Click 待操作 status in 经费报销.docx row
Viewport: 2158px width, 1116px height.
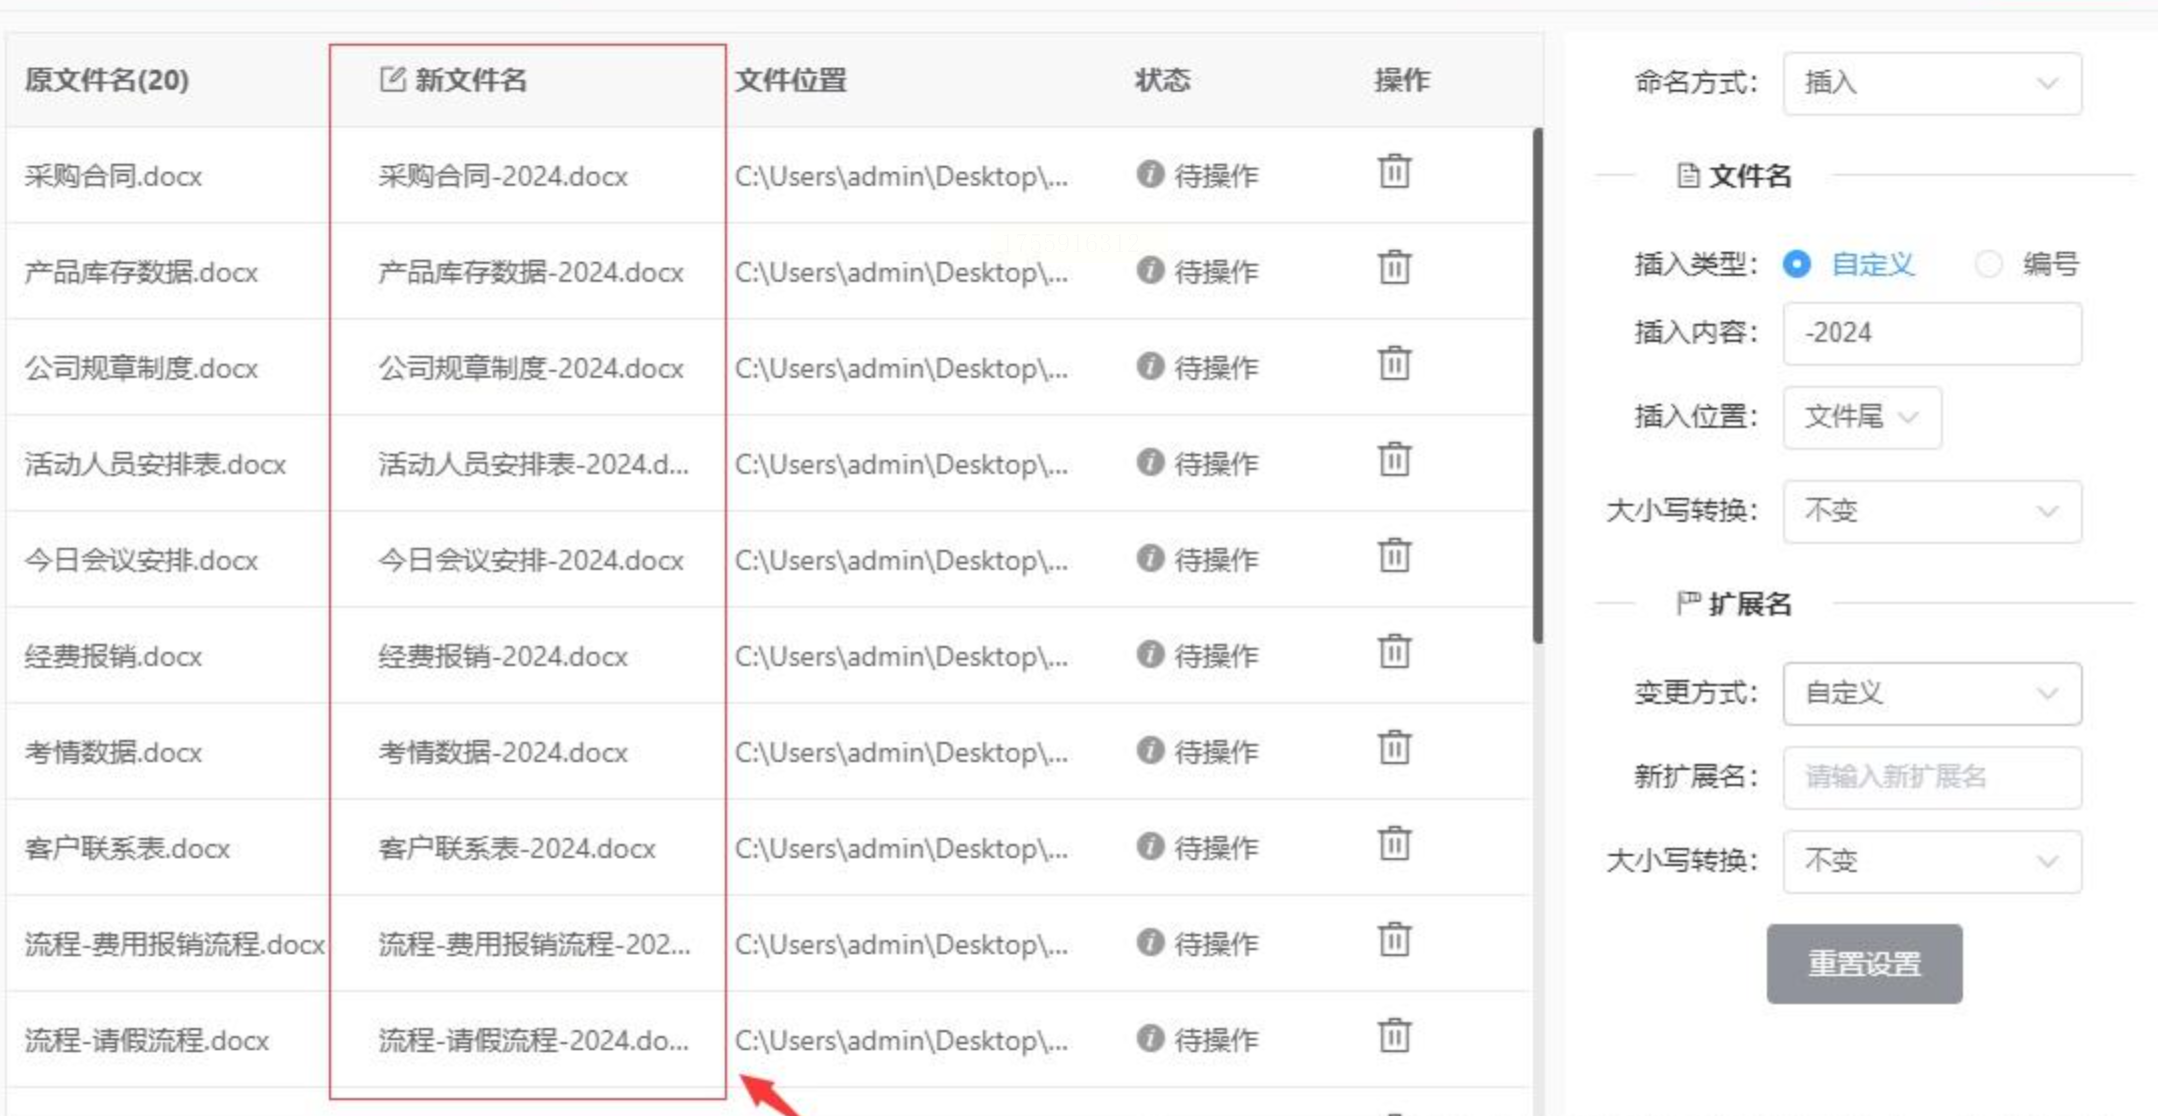[1216, 656]
